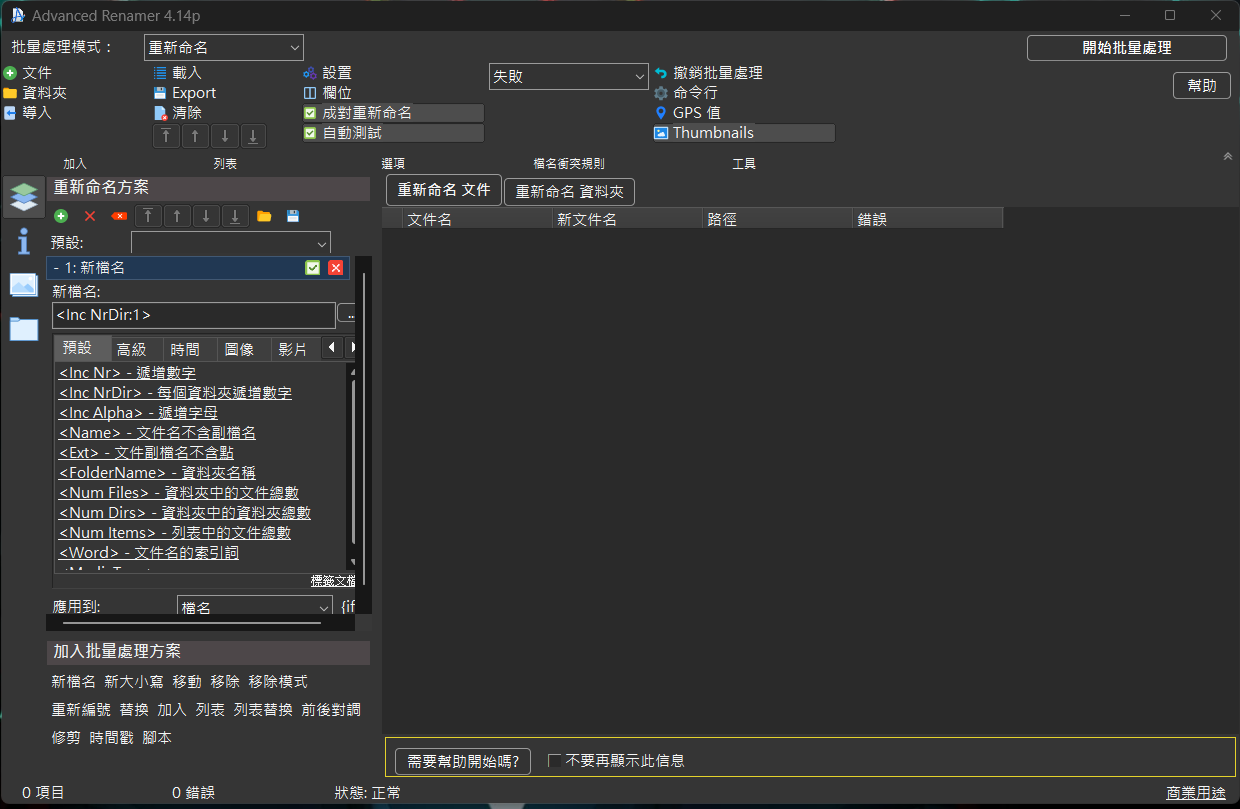Move the list item to the top using the toolbar arrow under 清除
Image resolution: width=1240 pixels, height=809 pixels.
click(x=166, y=136)
